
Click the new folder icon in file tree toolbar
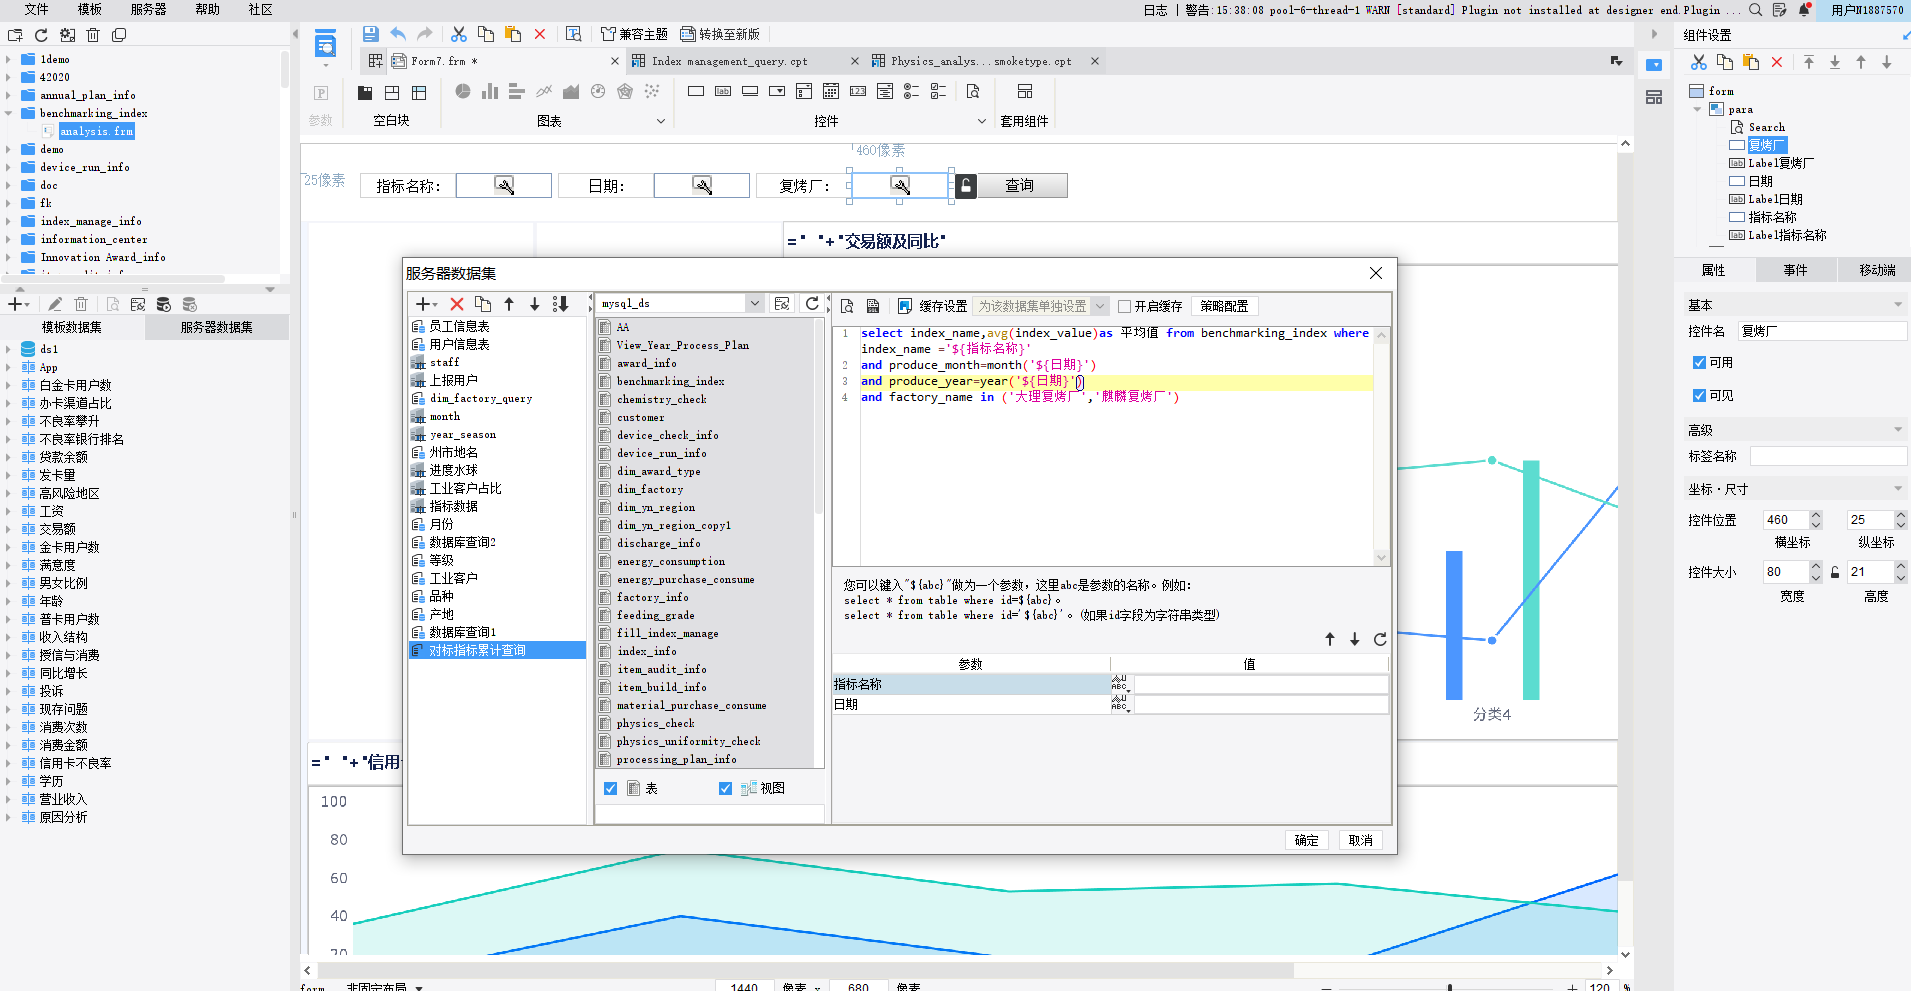click(x=15, y=35)
